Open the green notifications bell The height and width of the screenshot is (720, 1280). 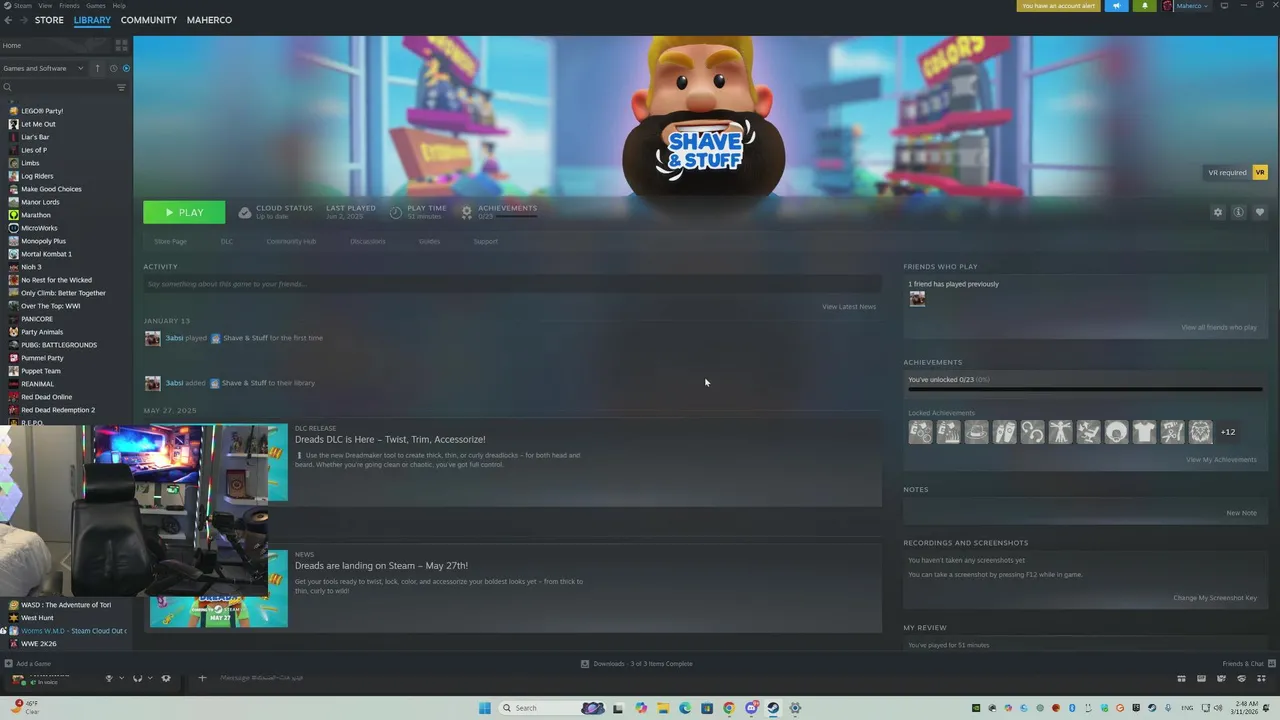tap(1144, 6)
